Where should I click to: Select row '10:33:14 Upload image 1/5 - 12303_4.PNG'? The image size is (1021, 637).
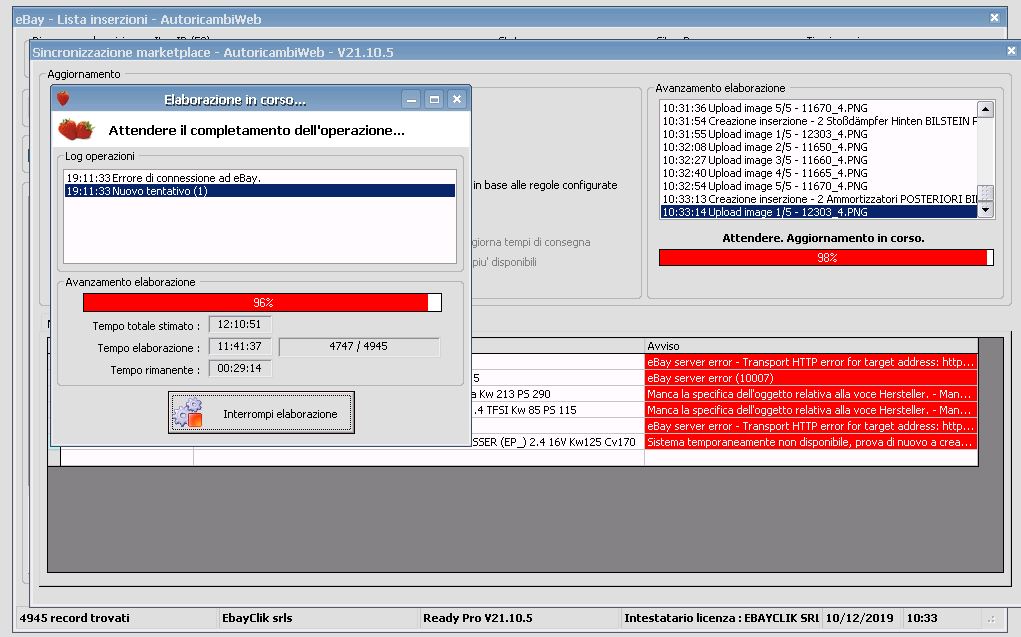[818, 212]
